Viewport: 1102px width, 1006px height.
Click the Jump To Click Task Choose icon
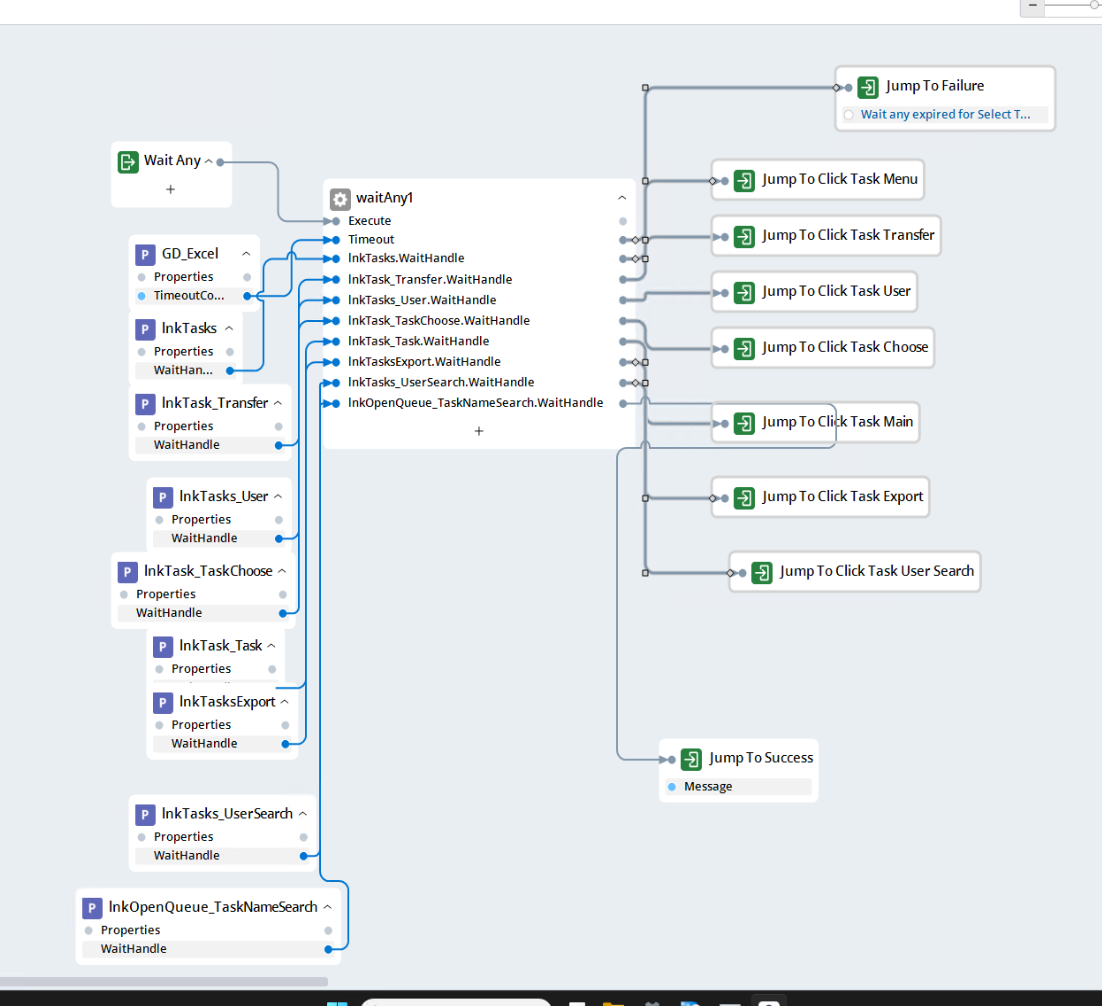[x=744, y=349]
